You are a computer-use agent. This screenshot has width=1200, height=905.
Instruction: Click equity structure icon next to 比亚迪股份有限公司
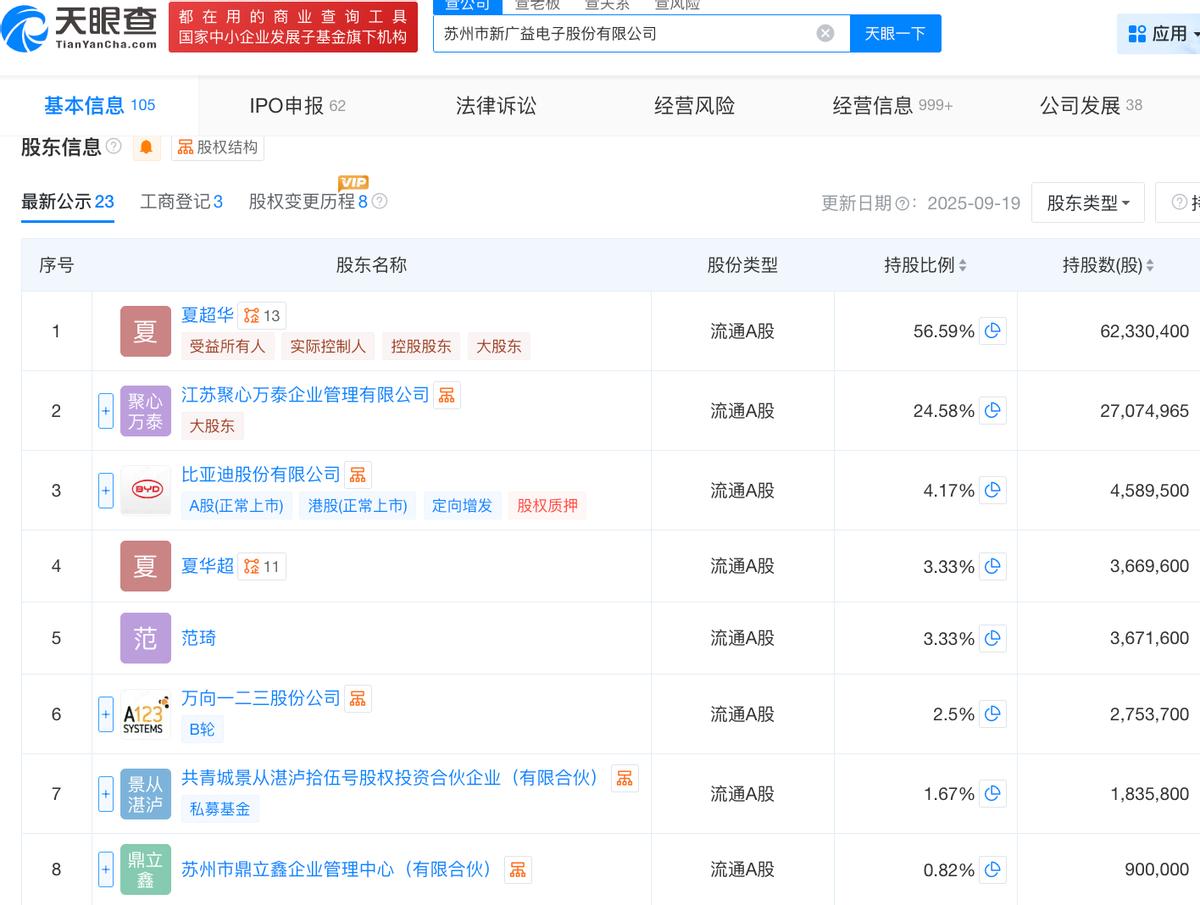tap(358, 474)
